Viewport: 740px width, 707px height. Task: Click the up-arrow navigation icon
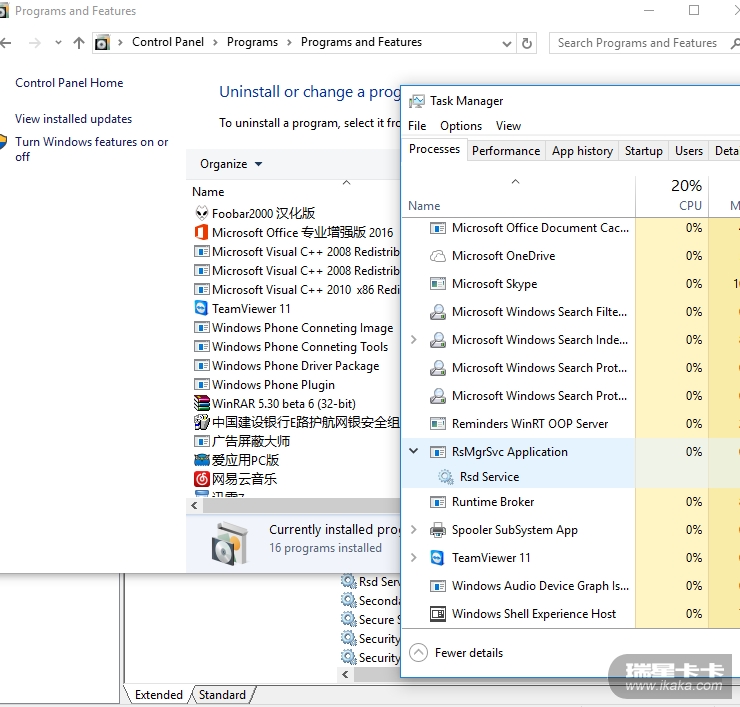[79, 43]
